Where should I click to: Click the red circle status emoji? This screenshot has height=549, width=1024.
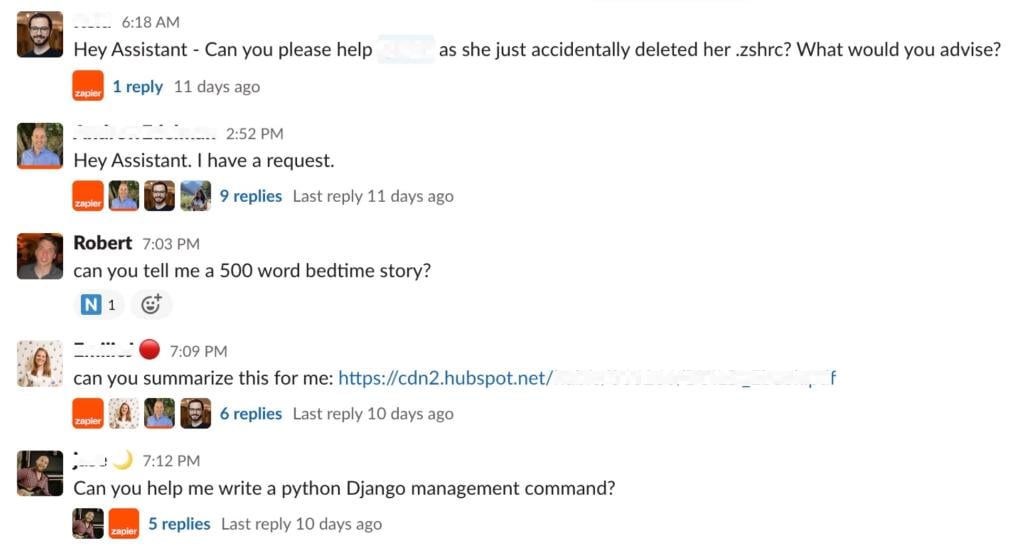tap(149, 350)
